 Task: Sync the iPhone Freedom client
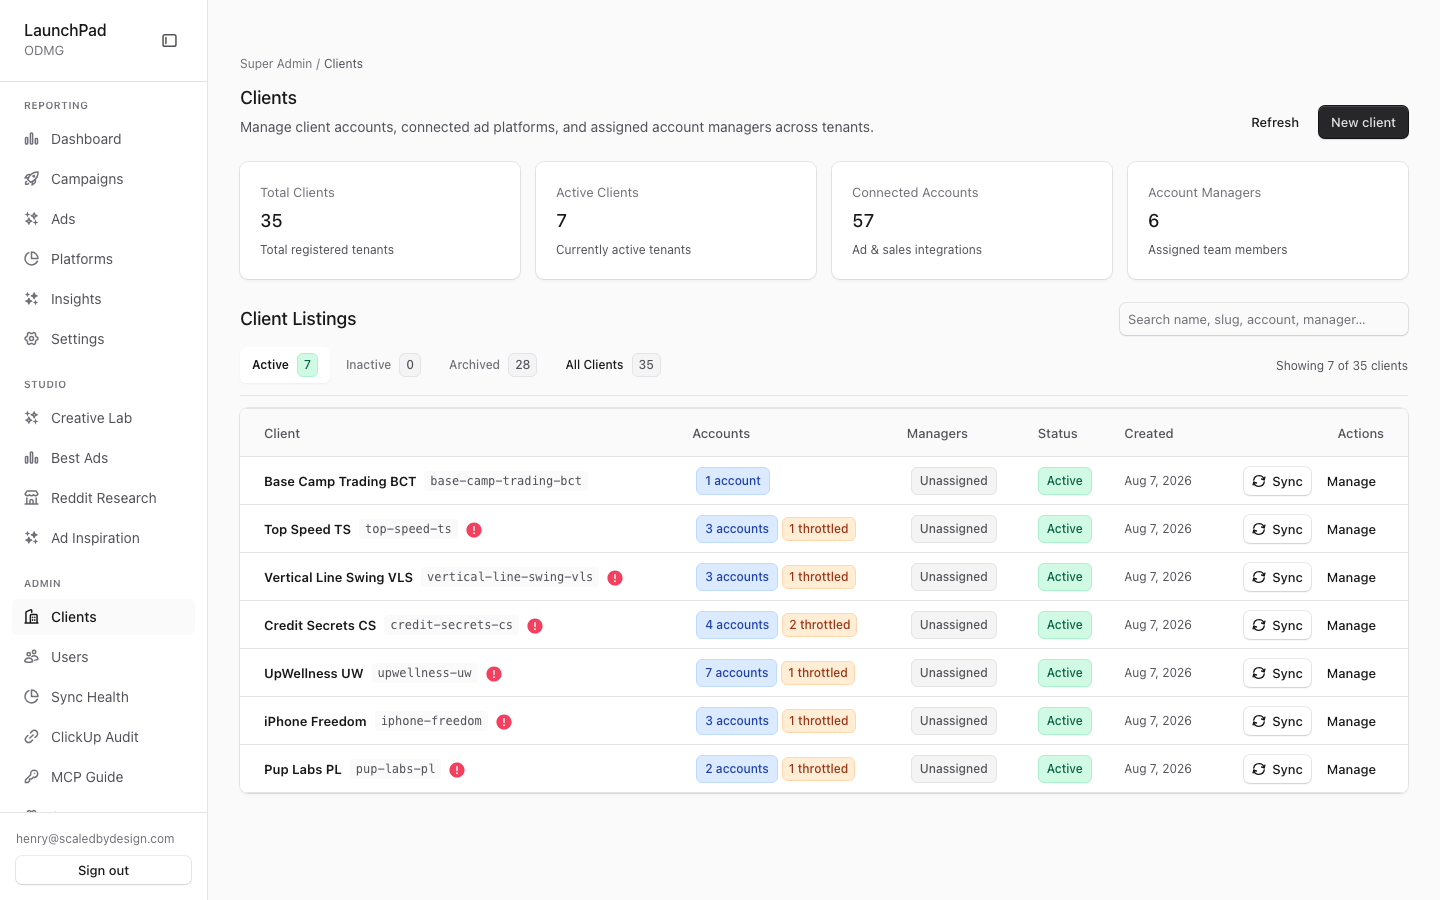pyautogui.click(x=1277, y=721)
